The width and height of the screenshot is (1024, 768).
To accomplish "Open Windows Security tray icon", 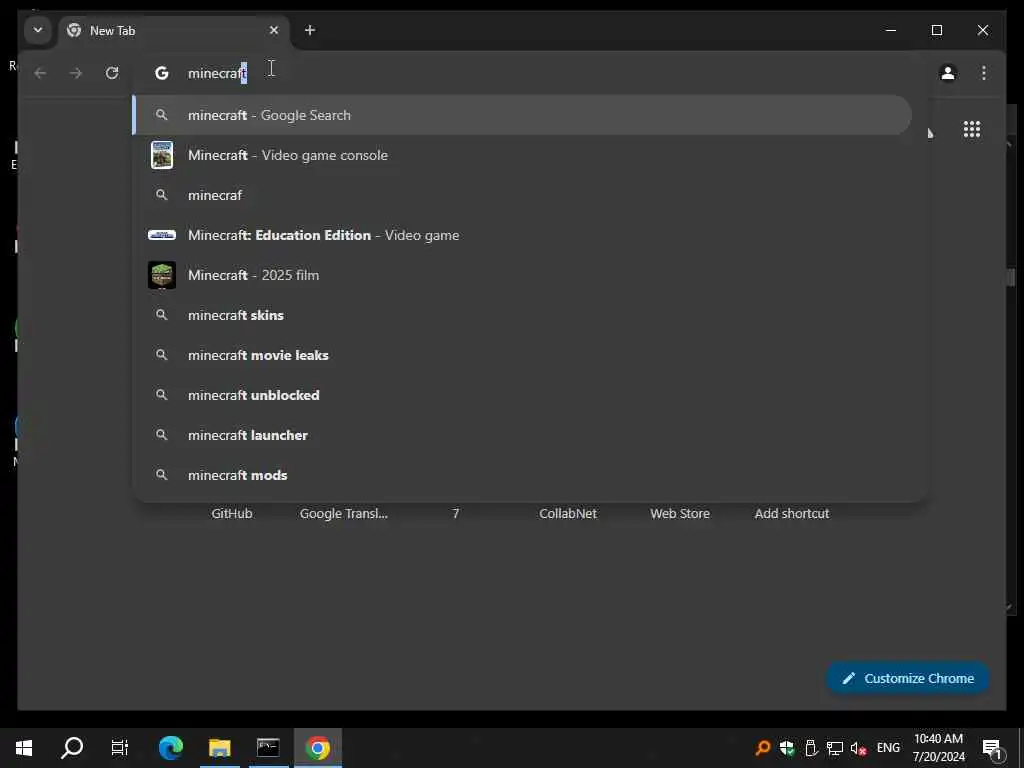I will [787, 748].
